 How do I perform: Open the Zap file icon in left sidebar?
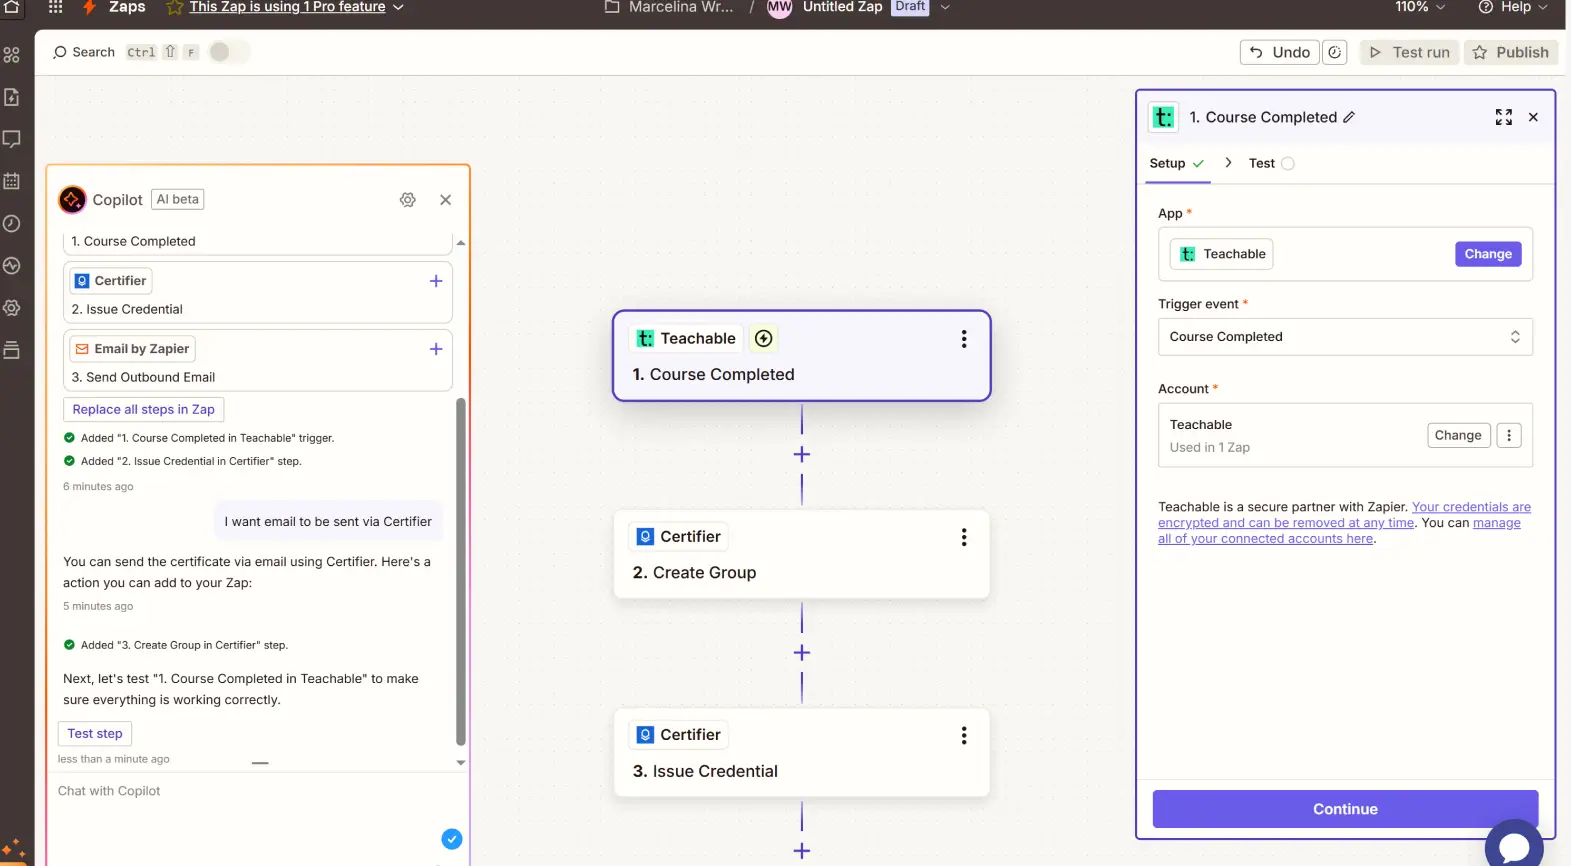[12, 97]
